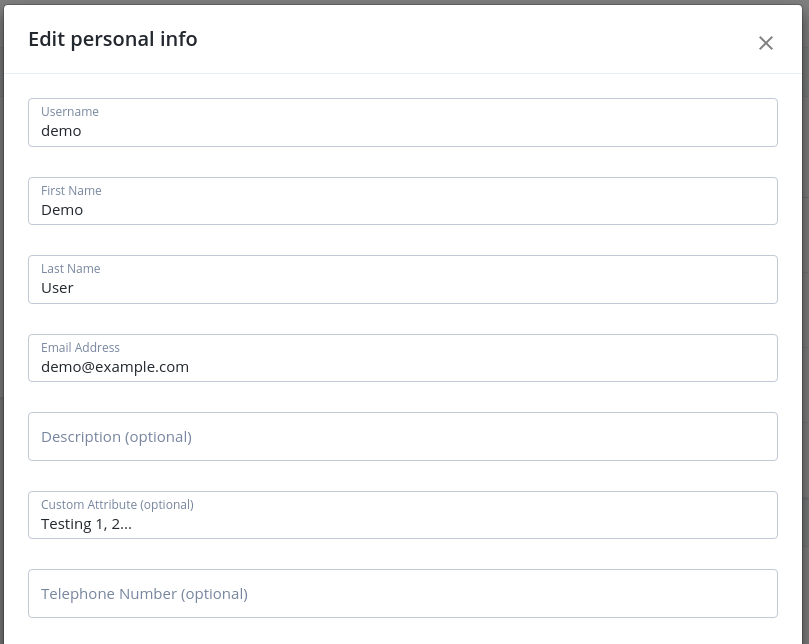
Task: Click the "Custom Attribute (optional)" floating label
Action: click(x=117, y=505)
